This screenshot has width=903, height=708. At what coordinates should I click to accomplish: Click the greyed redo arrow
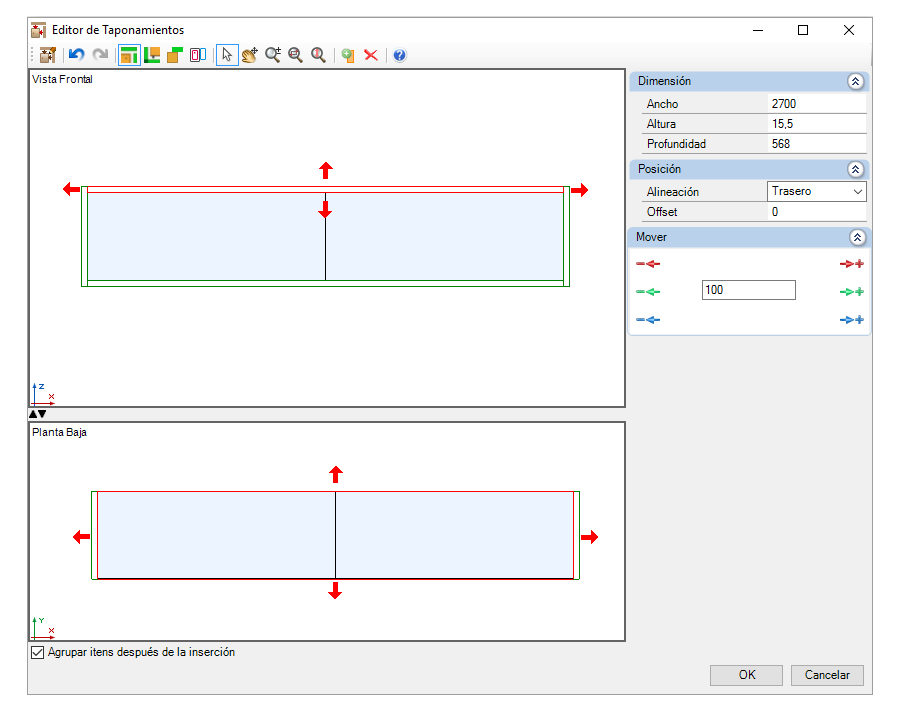coord(101,55)
